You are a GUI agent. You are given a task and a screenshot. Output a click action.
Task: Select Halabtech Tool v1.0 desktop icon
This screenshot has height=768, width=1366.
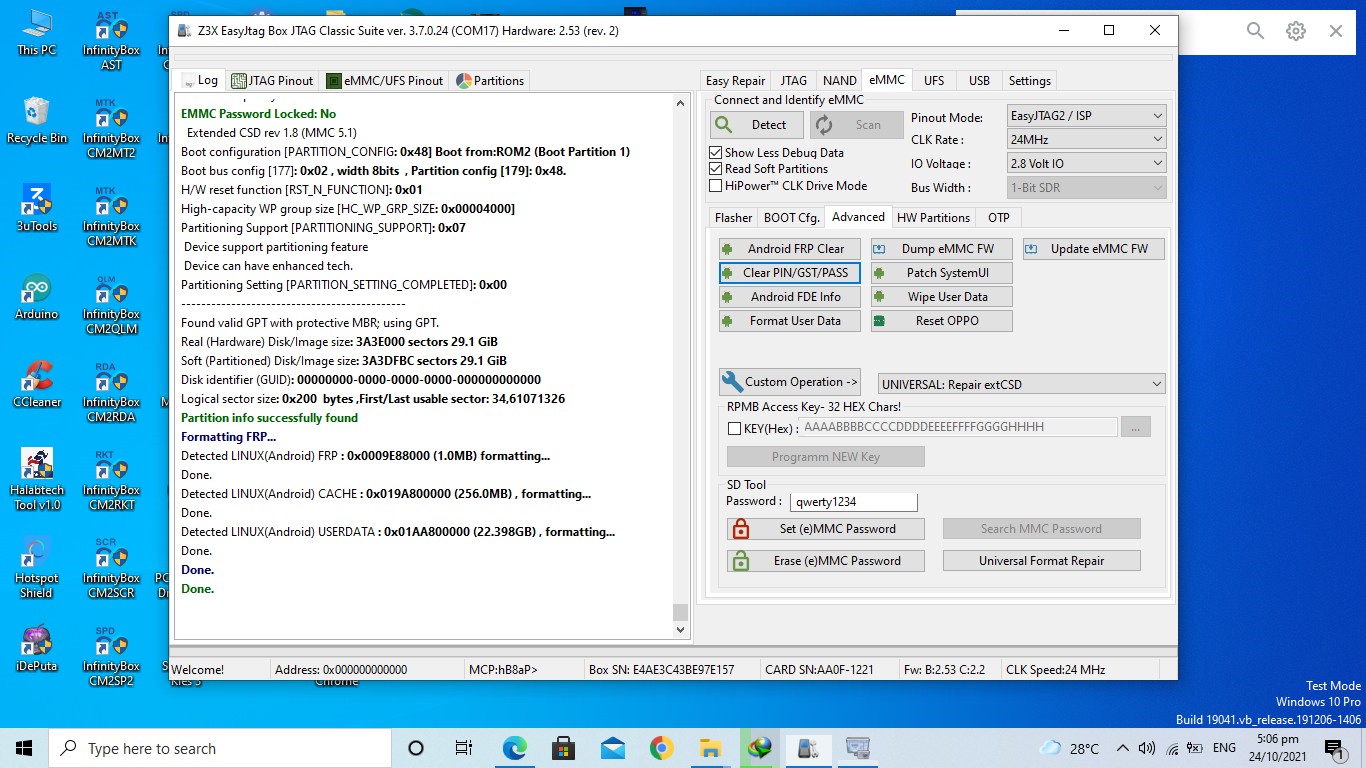(37, 480)
